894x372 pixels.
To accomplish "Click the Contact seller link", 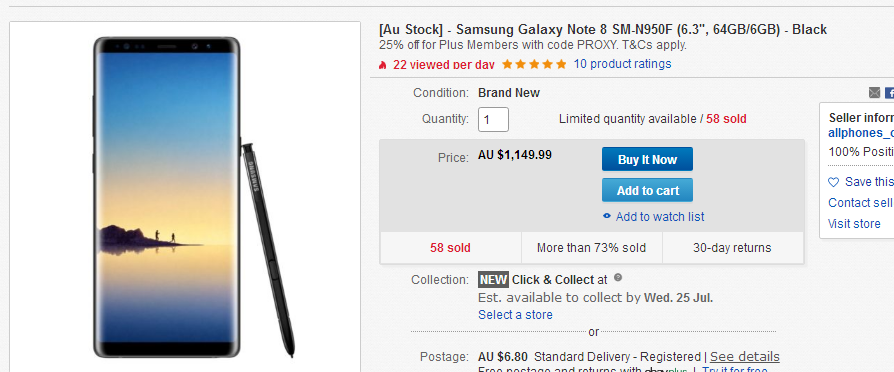I will 860,203.
